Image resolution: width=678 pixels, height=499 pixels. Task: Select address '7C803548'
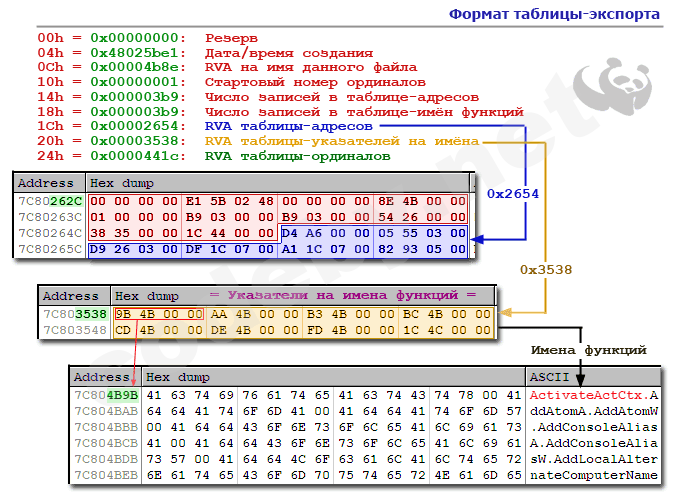pyautogui.click(x=75, y=330)
